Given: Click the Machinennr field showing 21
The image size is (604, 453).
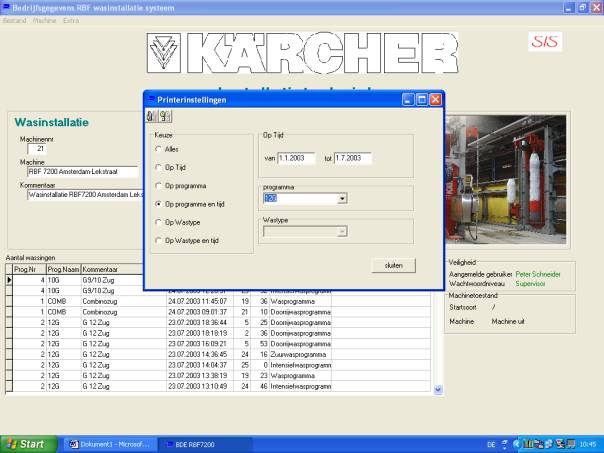Looking at the screenshot, I should point(37,149).
